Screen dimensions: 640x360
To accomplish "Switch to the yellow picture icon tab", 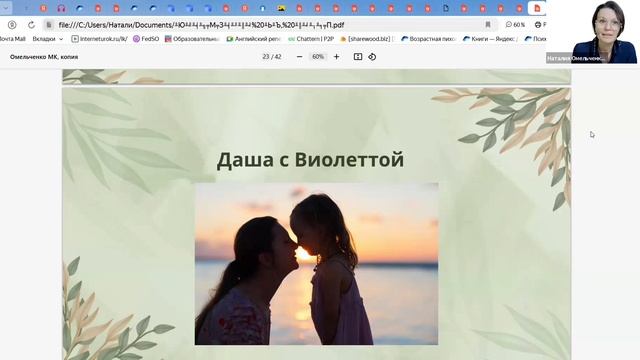I will click(x=281, y=8).
